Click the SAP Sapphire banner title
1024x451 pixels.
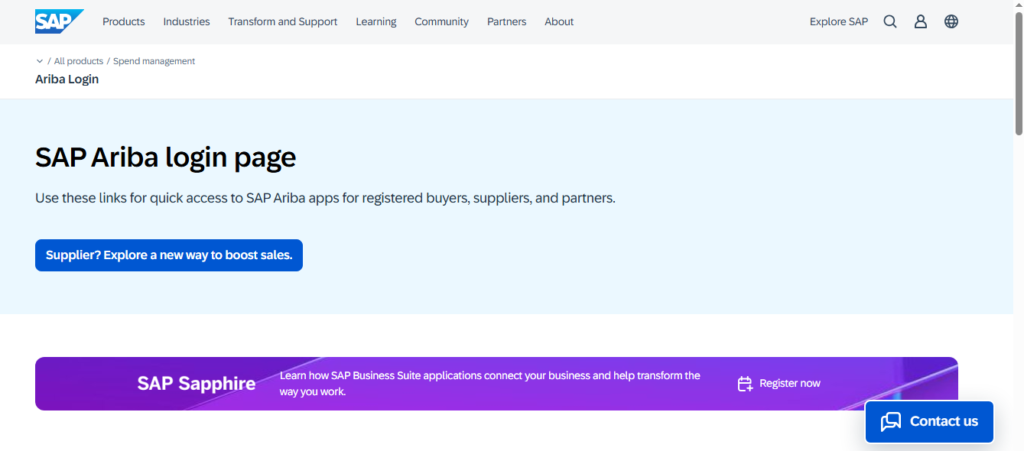tap(197, 384)
